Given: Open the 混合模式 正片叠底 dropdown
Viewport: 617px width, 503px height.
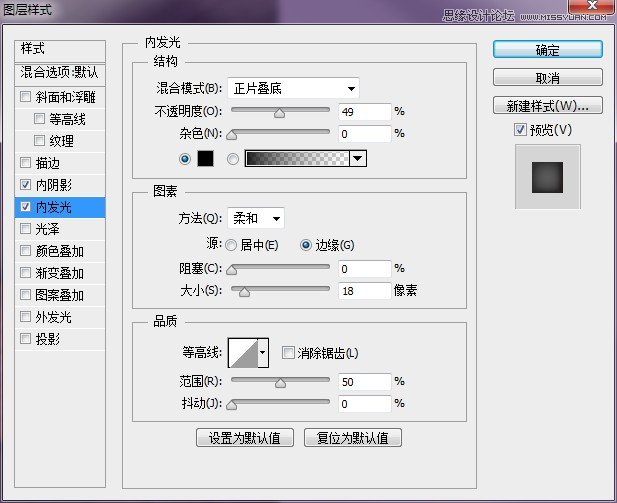Looking at the screenshot, I should [x=293, y=89].
